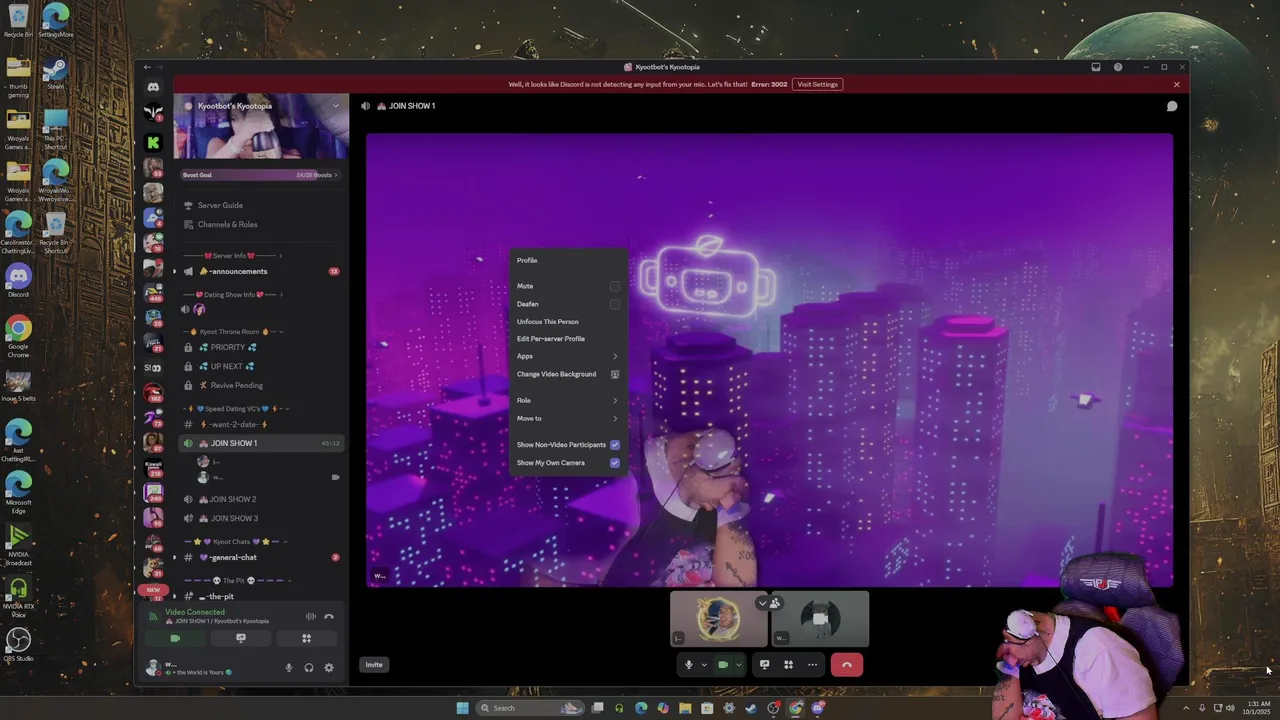Open the Kick server icon in sidebar

click(x=153, y=143)
